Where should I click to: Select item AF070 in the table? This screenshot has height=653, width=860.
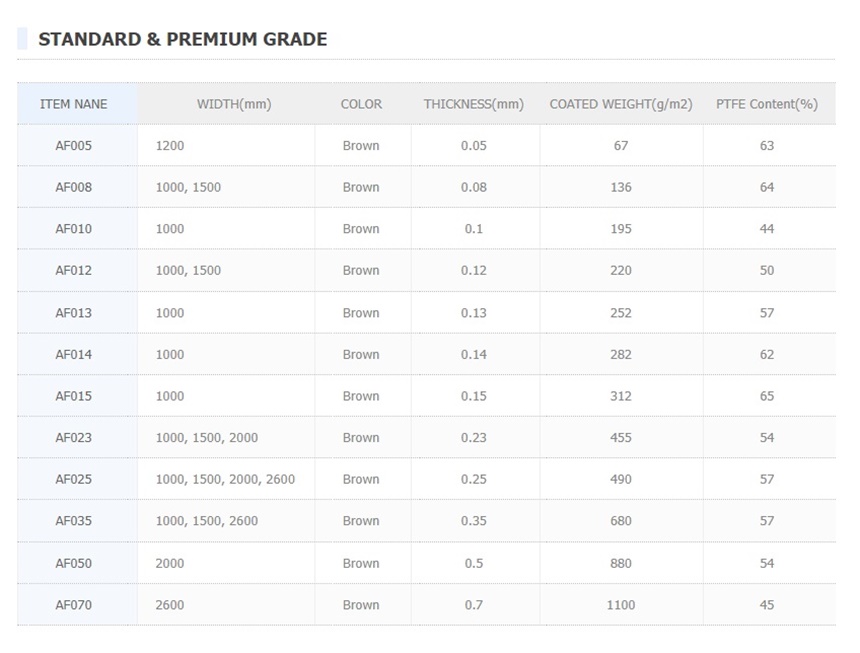tap(73, 605)
